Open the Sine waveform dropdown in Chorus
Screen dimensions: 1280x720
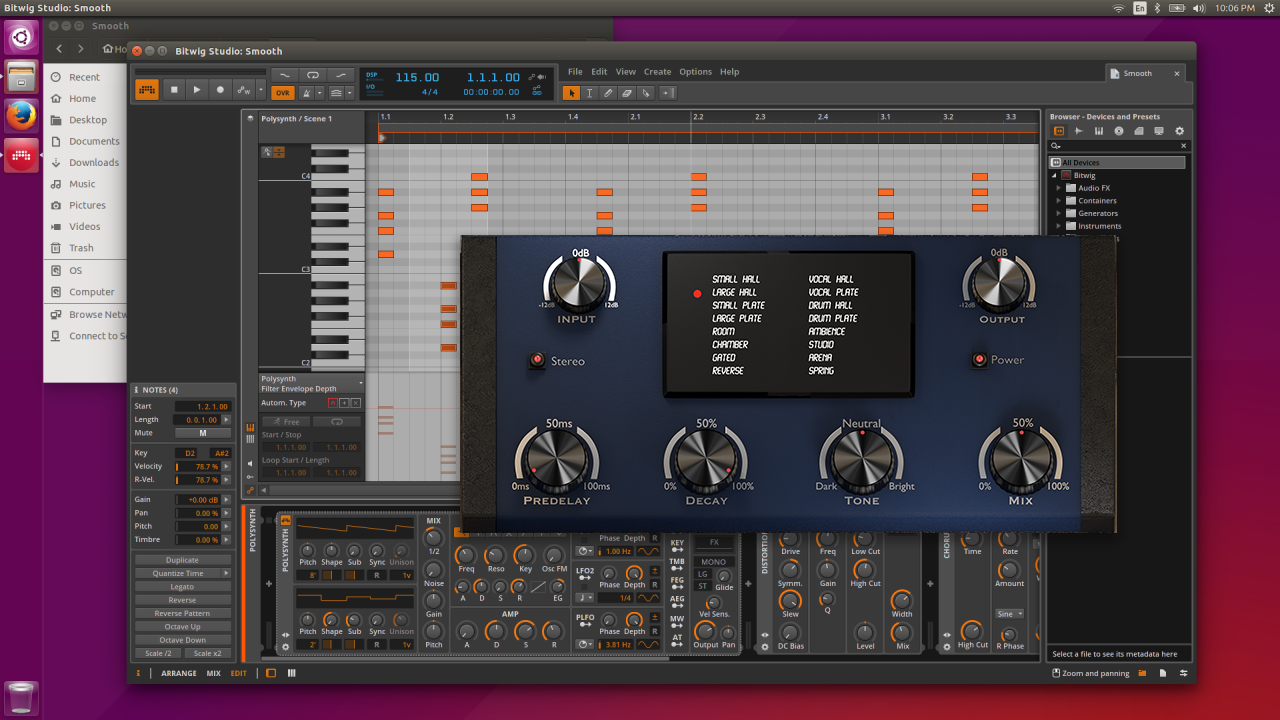pos(1009,614)
